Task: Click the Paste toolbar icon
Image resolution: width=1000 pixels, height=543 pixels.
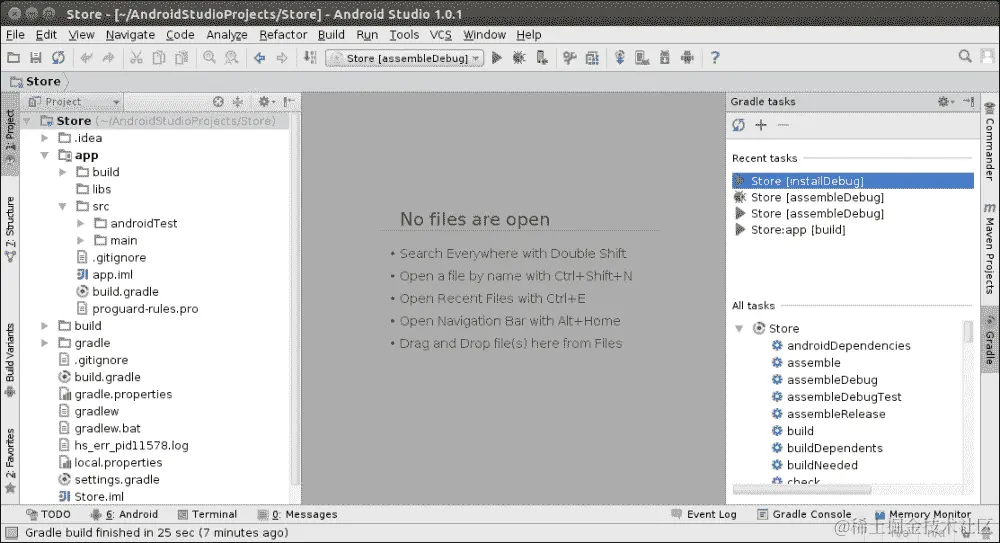Action: [182, 58]
